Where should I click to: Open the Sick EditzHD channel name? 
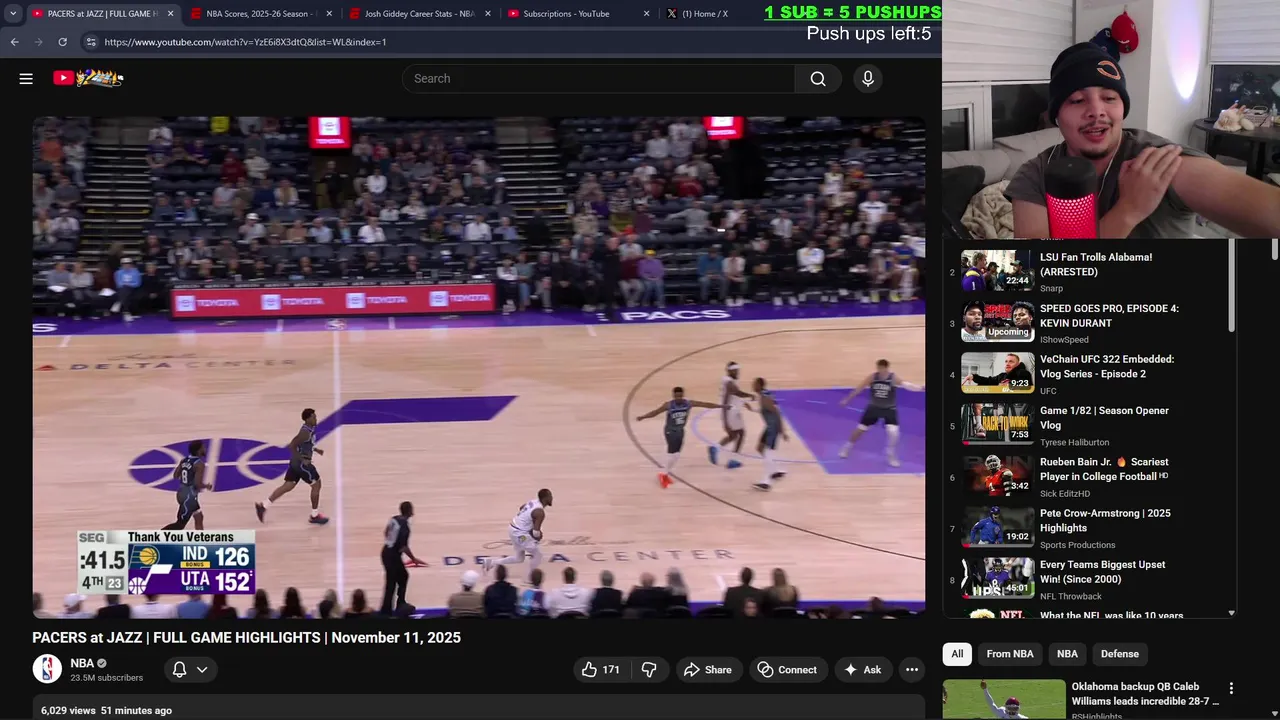pos(1065,494)
